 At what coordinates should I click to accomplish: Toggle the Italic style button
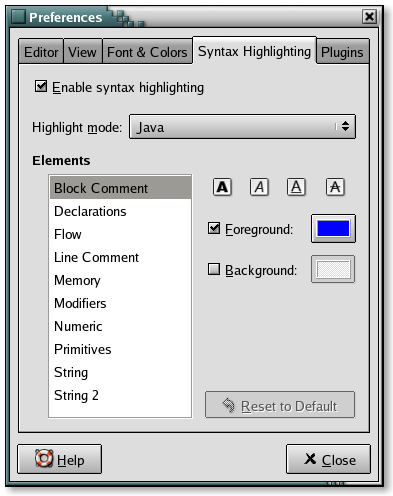[259, 187]
